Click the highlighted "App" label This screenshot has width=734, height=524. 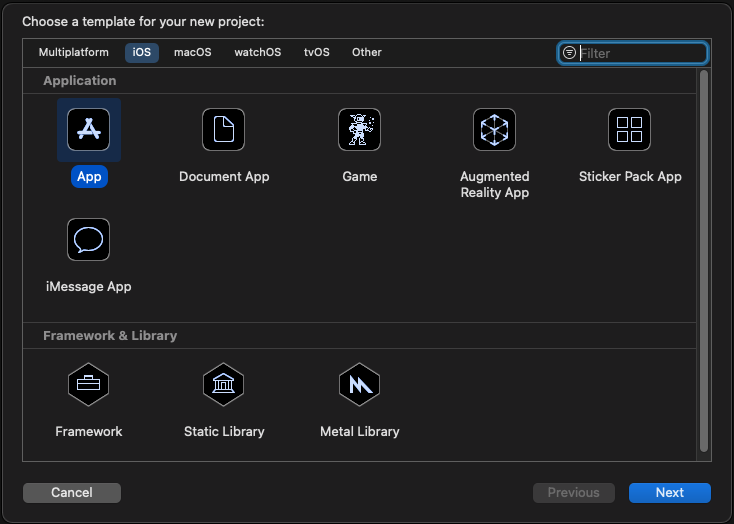click(x=89, y=177)
